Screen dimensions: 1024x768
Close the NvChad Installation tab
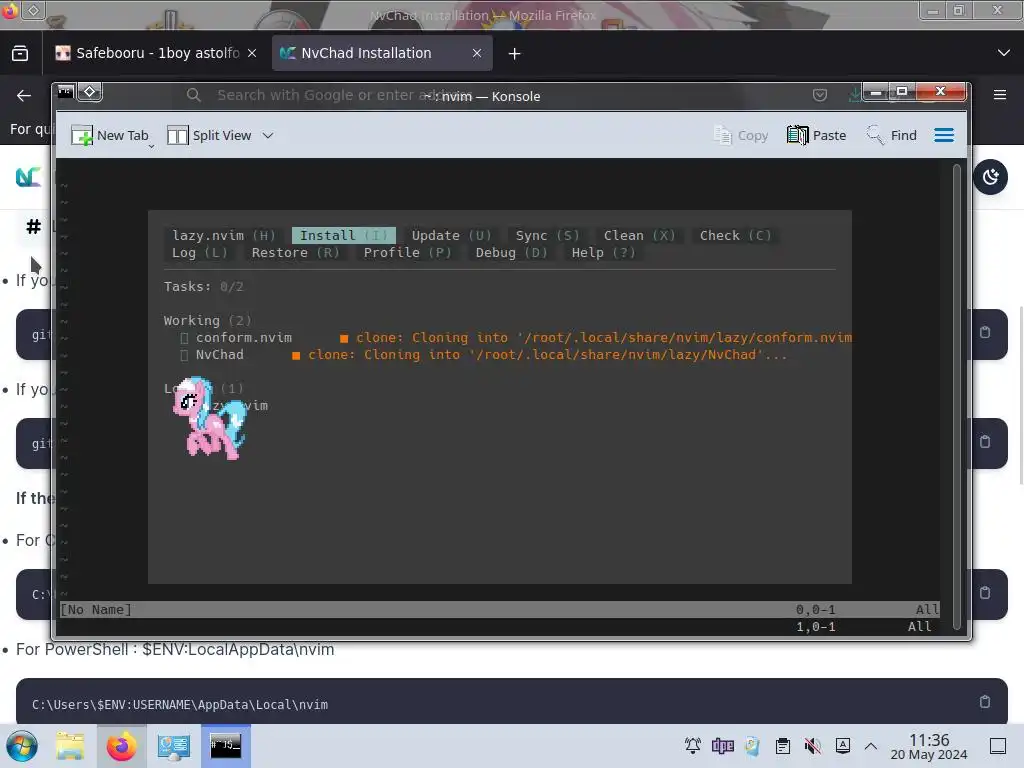pos(477,54)
